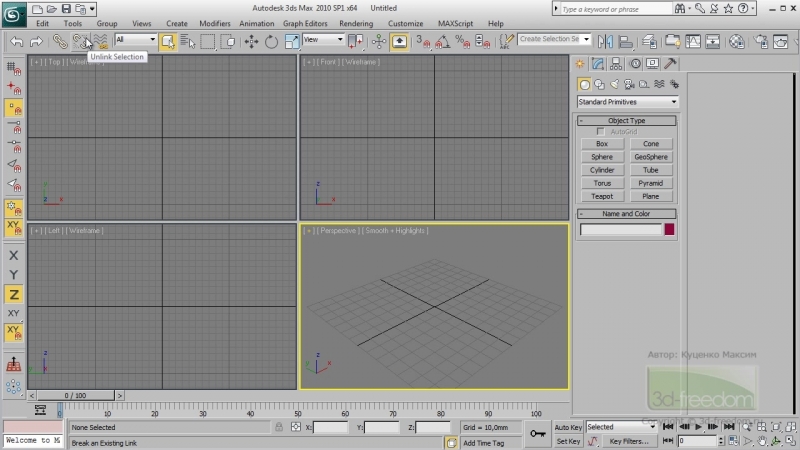The image size is (800, 450).
Task: Open the selection filter All dropdown
Action: [x=135, y=39]
